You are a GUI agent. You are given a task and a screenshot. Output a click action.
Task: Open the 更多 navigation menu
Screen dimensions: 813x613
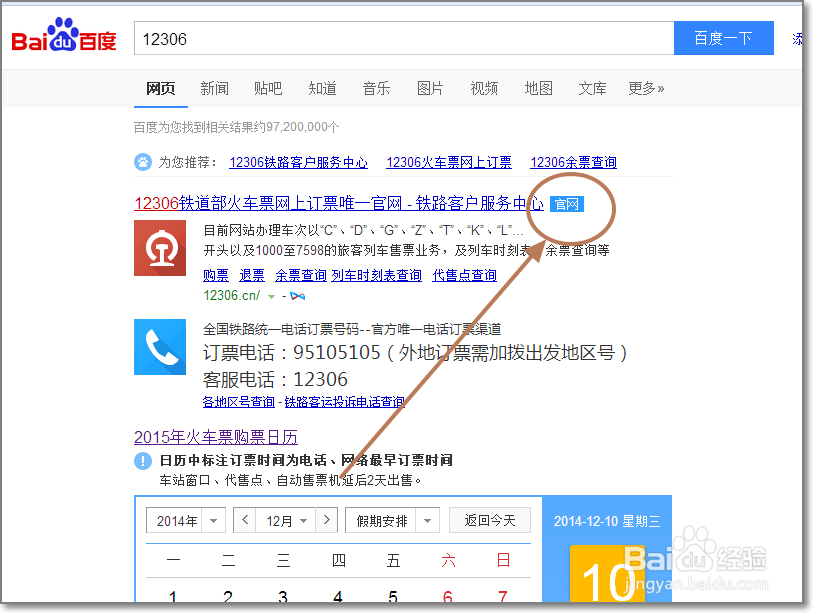pos(646,88)
